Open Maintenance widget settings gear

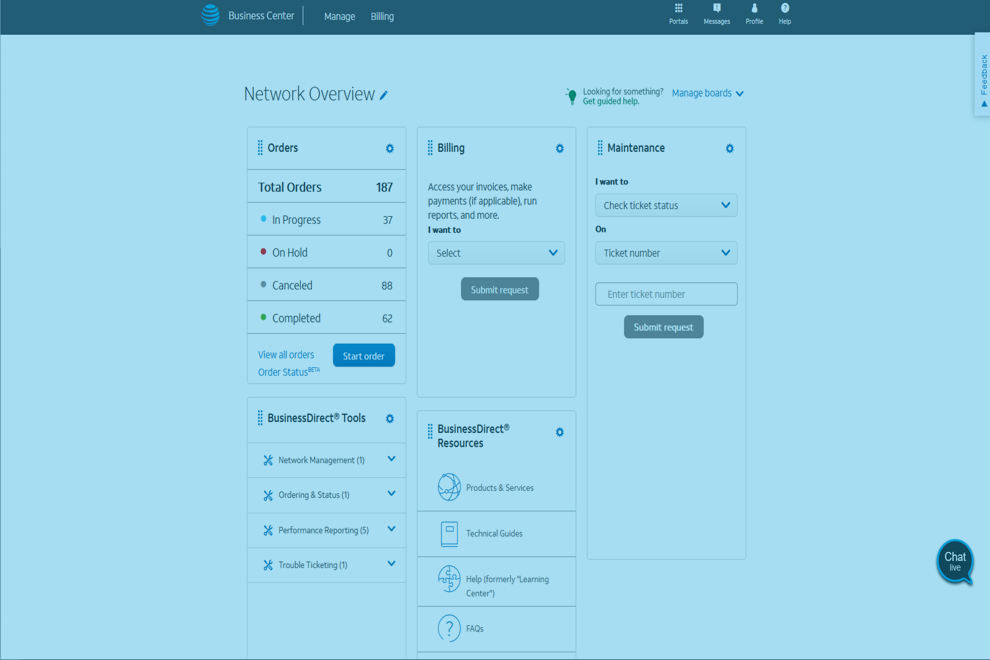point(729,148)
